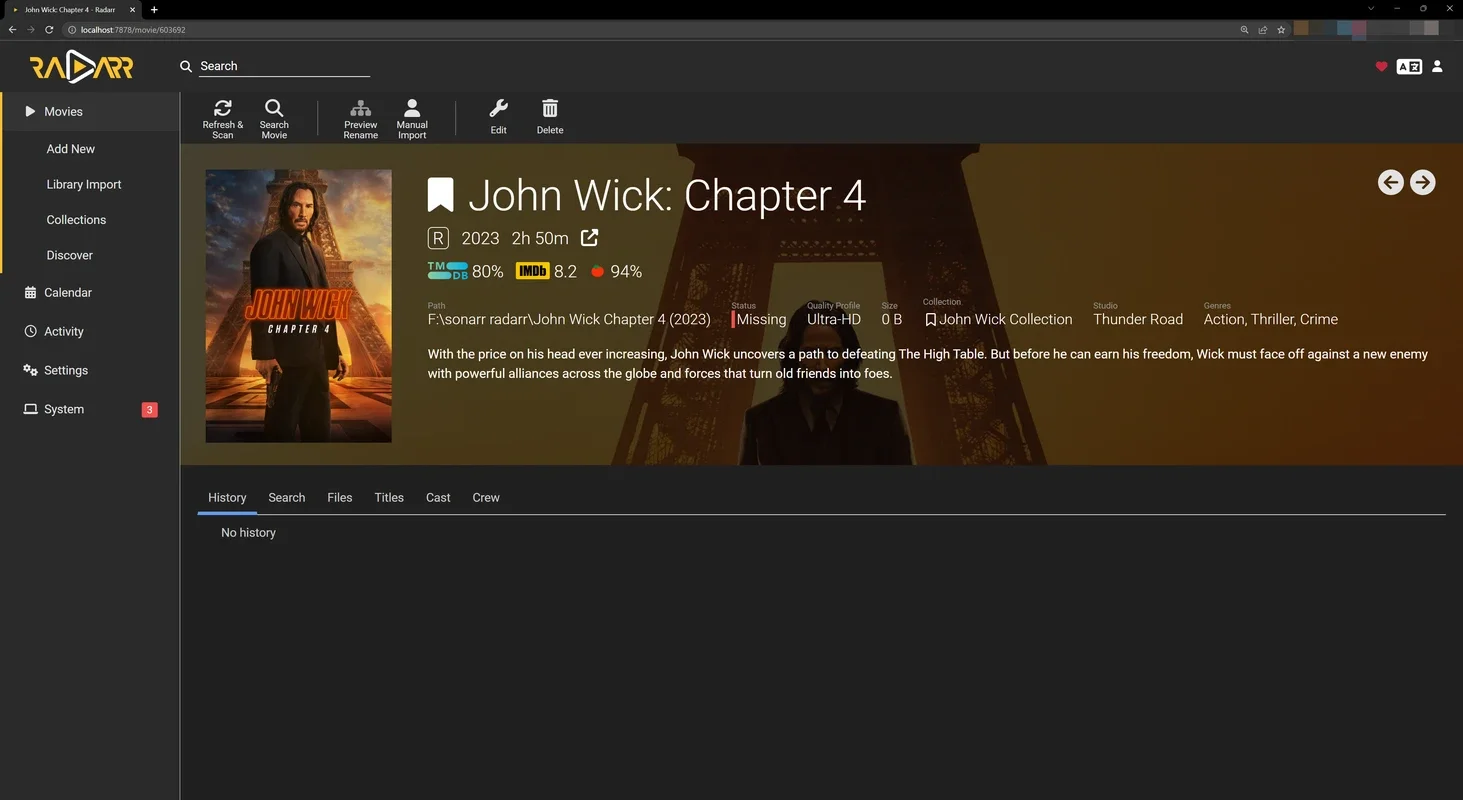Viewport: 1463px width, 800px height.
Task: Close the John Wick browser tab
Action: (x=132, y=9)
